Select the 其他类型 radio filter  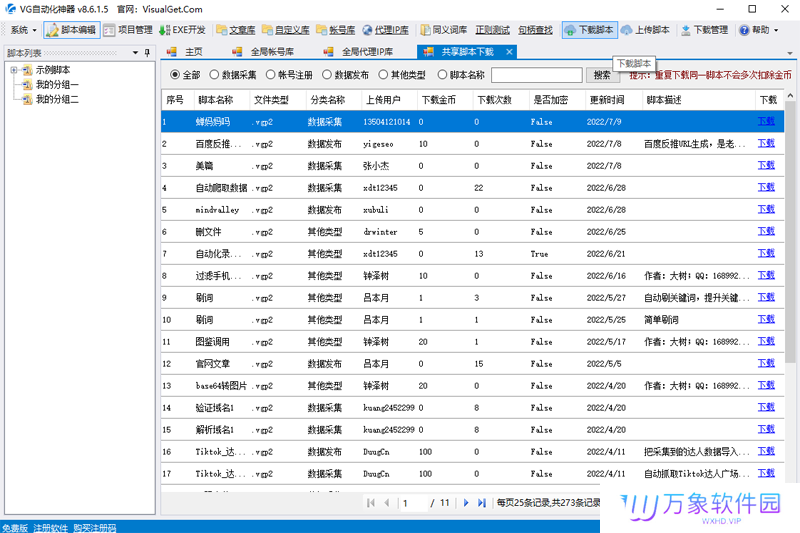click(x=402, y=75)
